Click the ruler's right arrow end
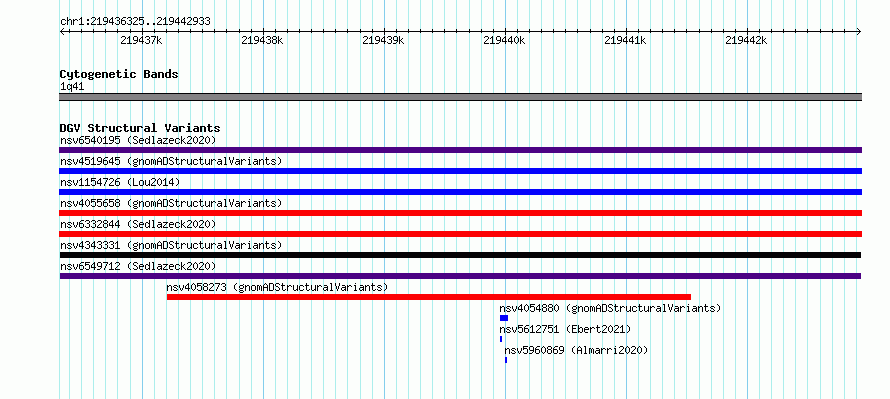Image resolution: width=890 pixels, height=399 pixels. (859, 31)
